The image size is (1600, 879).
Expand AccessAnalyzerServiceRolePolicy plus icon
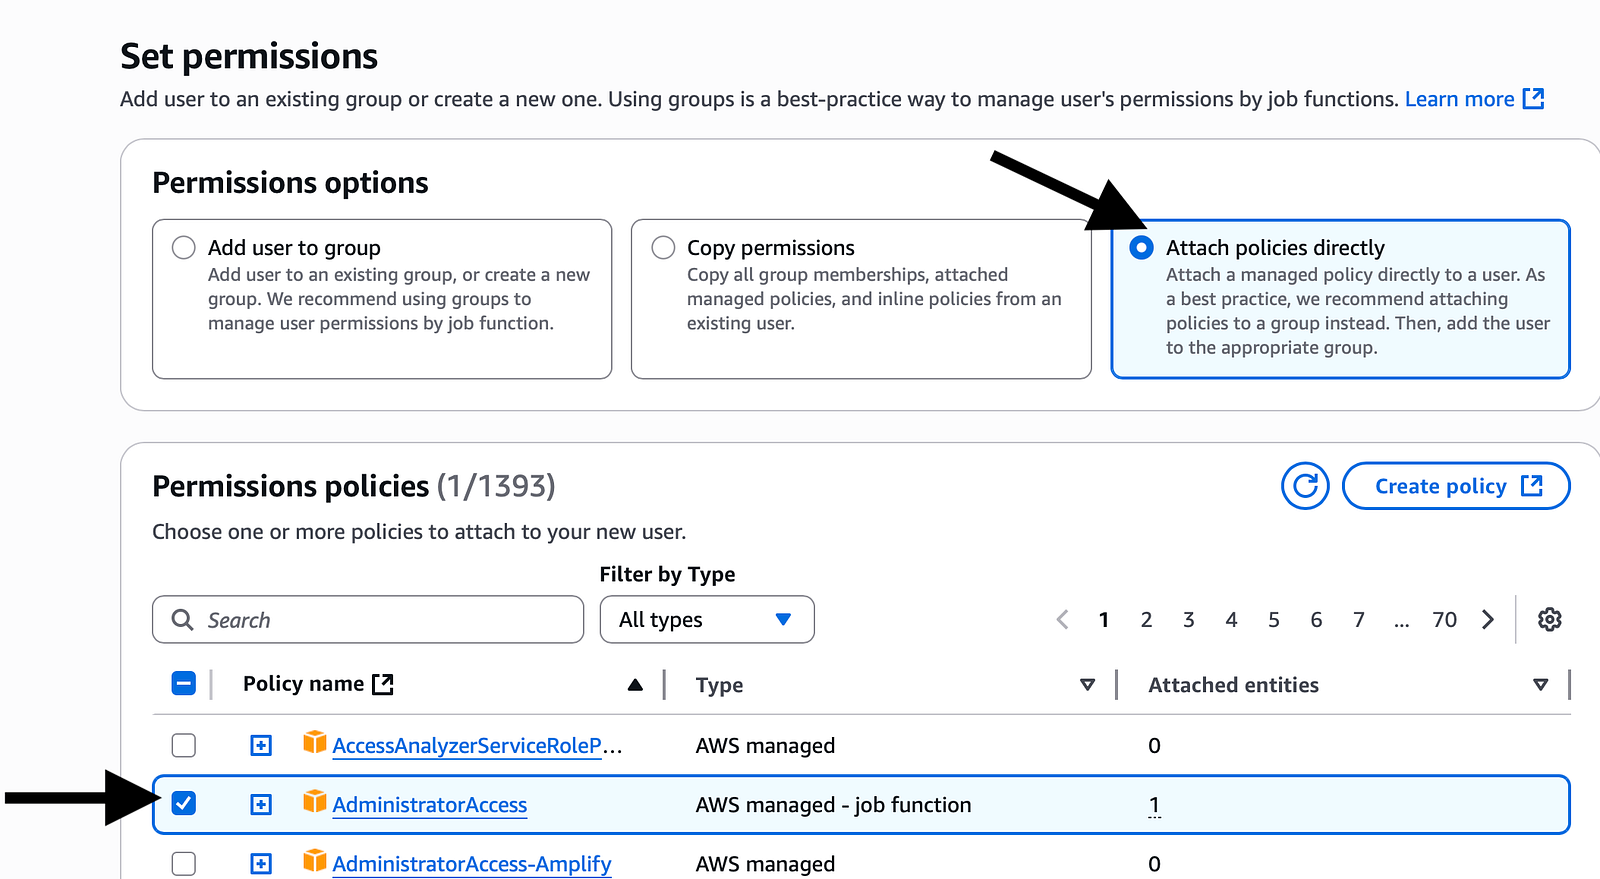261,746
